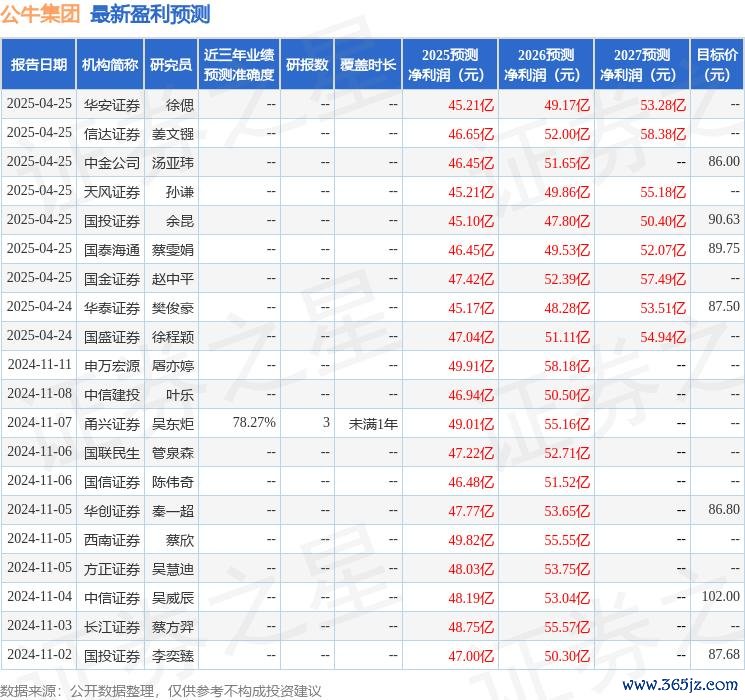Screen dimensions: 745x700
Task: Click 长江证券 institution cell
Action: (112, 627)
